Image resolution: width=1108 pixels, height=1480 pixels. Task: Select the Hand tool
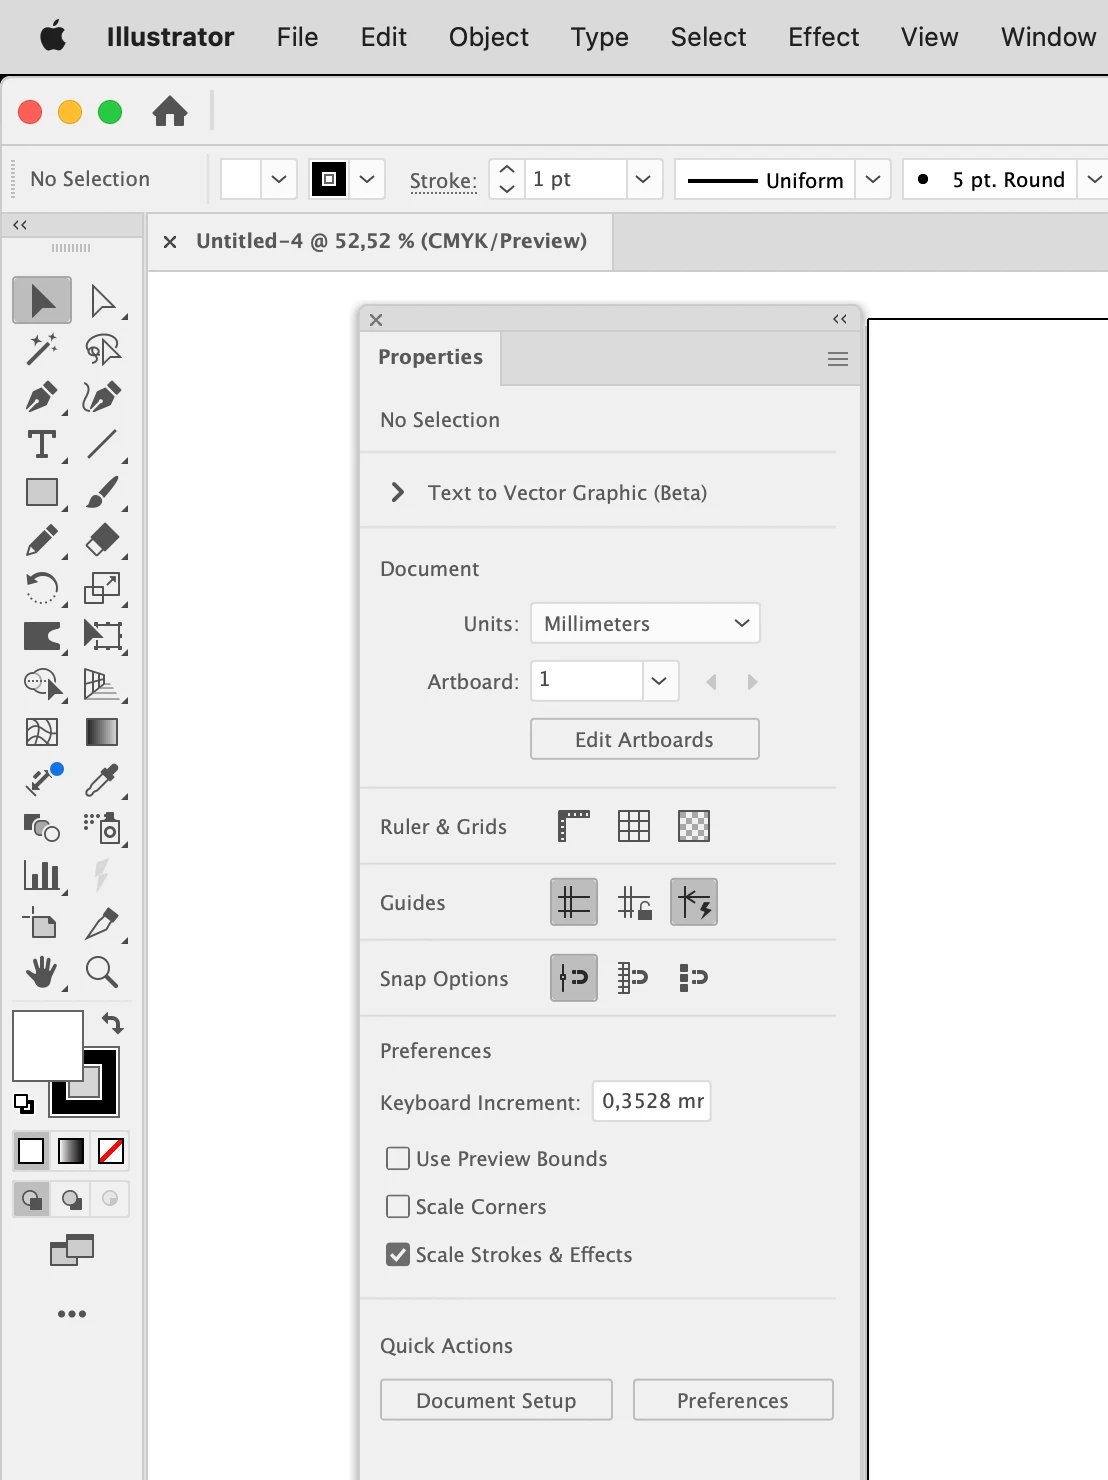(42, 972)
